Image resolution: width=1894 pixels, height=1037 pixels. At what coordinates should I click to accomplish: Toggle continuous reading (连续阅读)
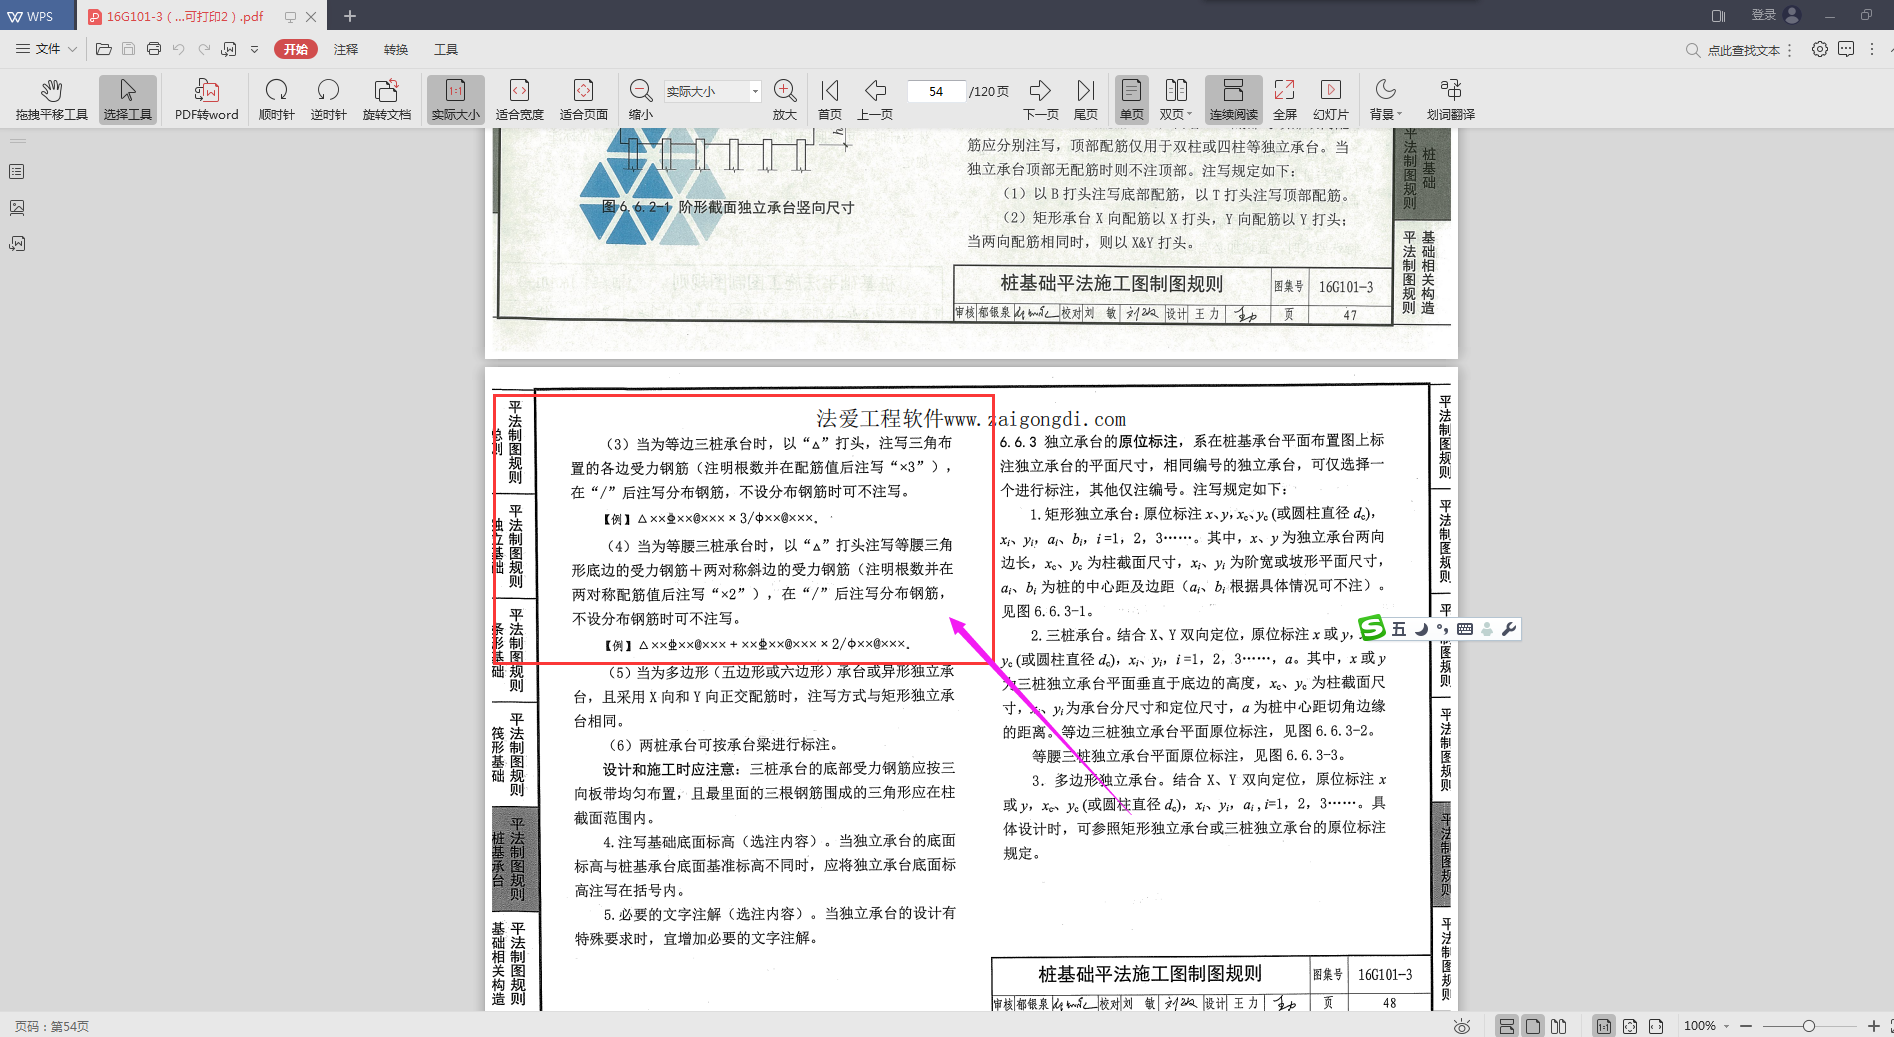coord(1234,99)
